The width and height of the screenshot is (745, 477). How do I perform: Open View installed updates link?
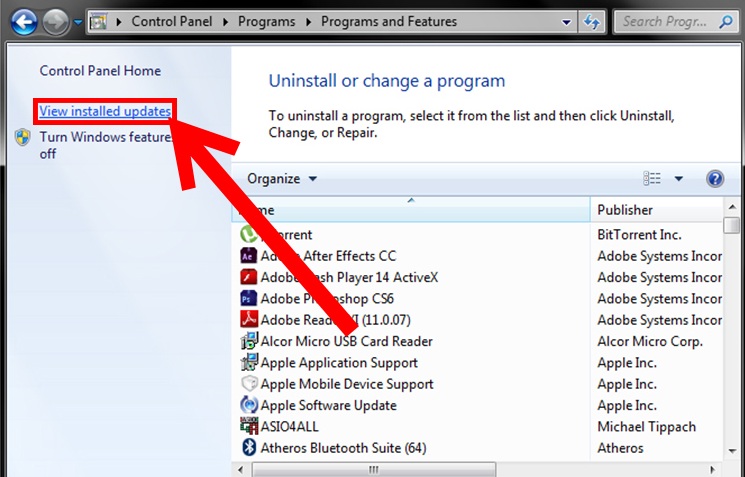pyautogui.click(x=105, y=111)
